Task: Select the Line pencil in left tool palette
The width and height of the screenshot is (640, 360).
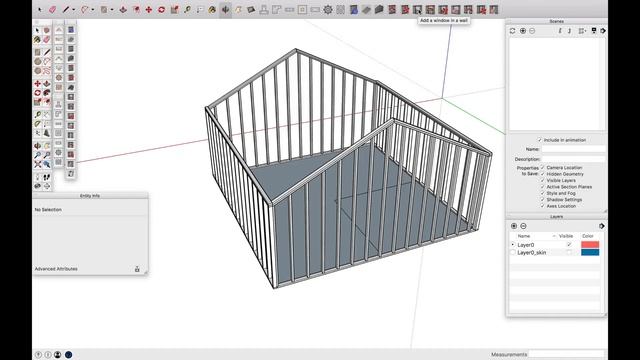Action: click(x=47, y=52)
